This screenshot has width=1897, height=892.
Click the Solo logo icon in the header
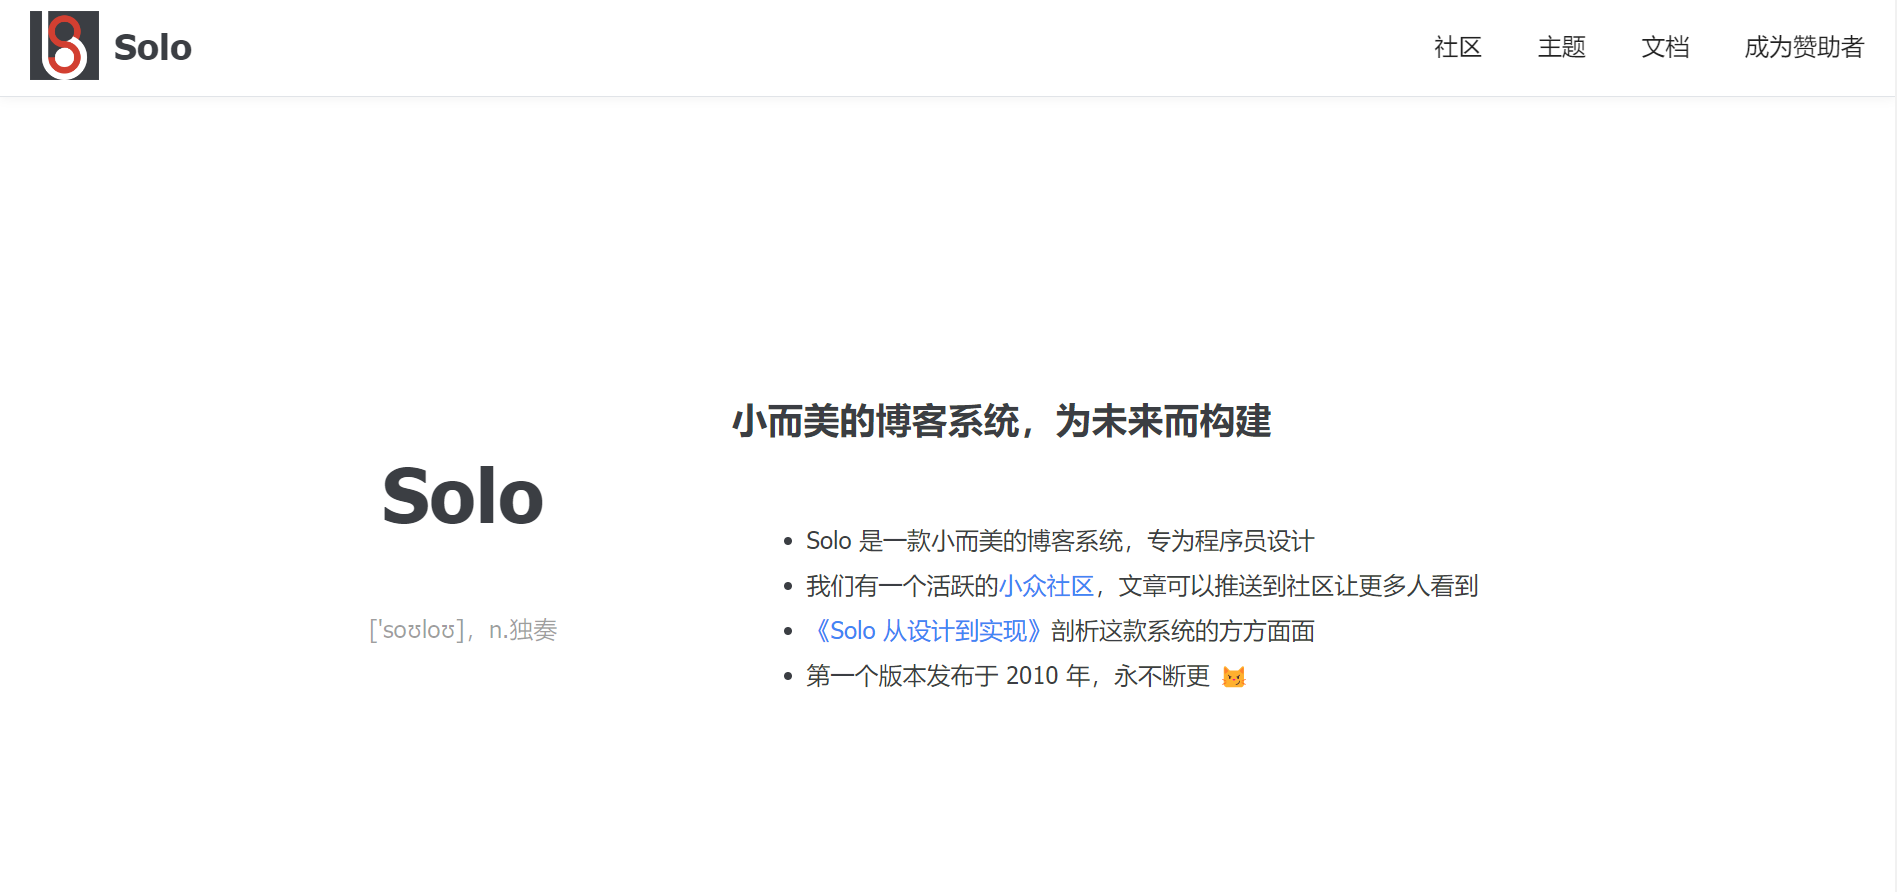click(64, 46)
